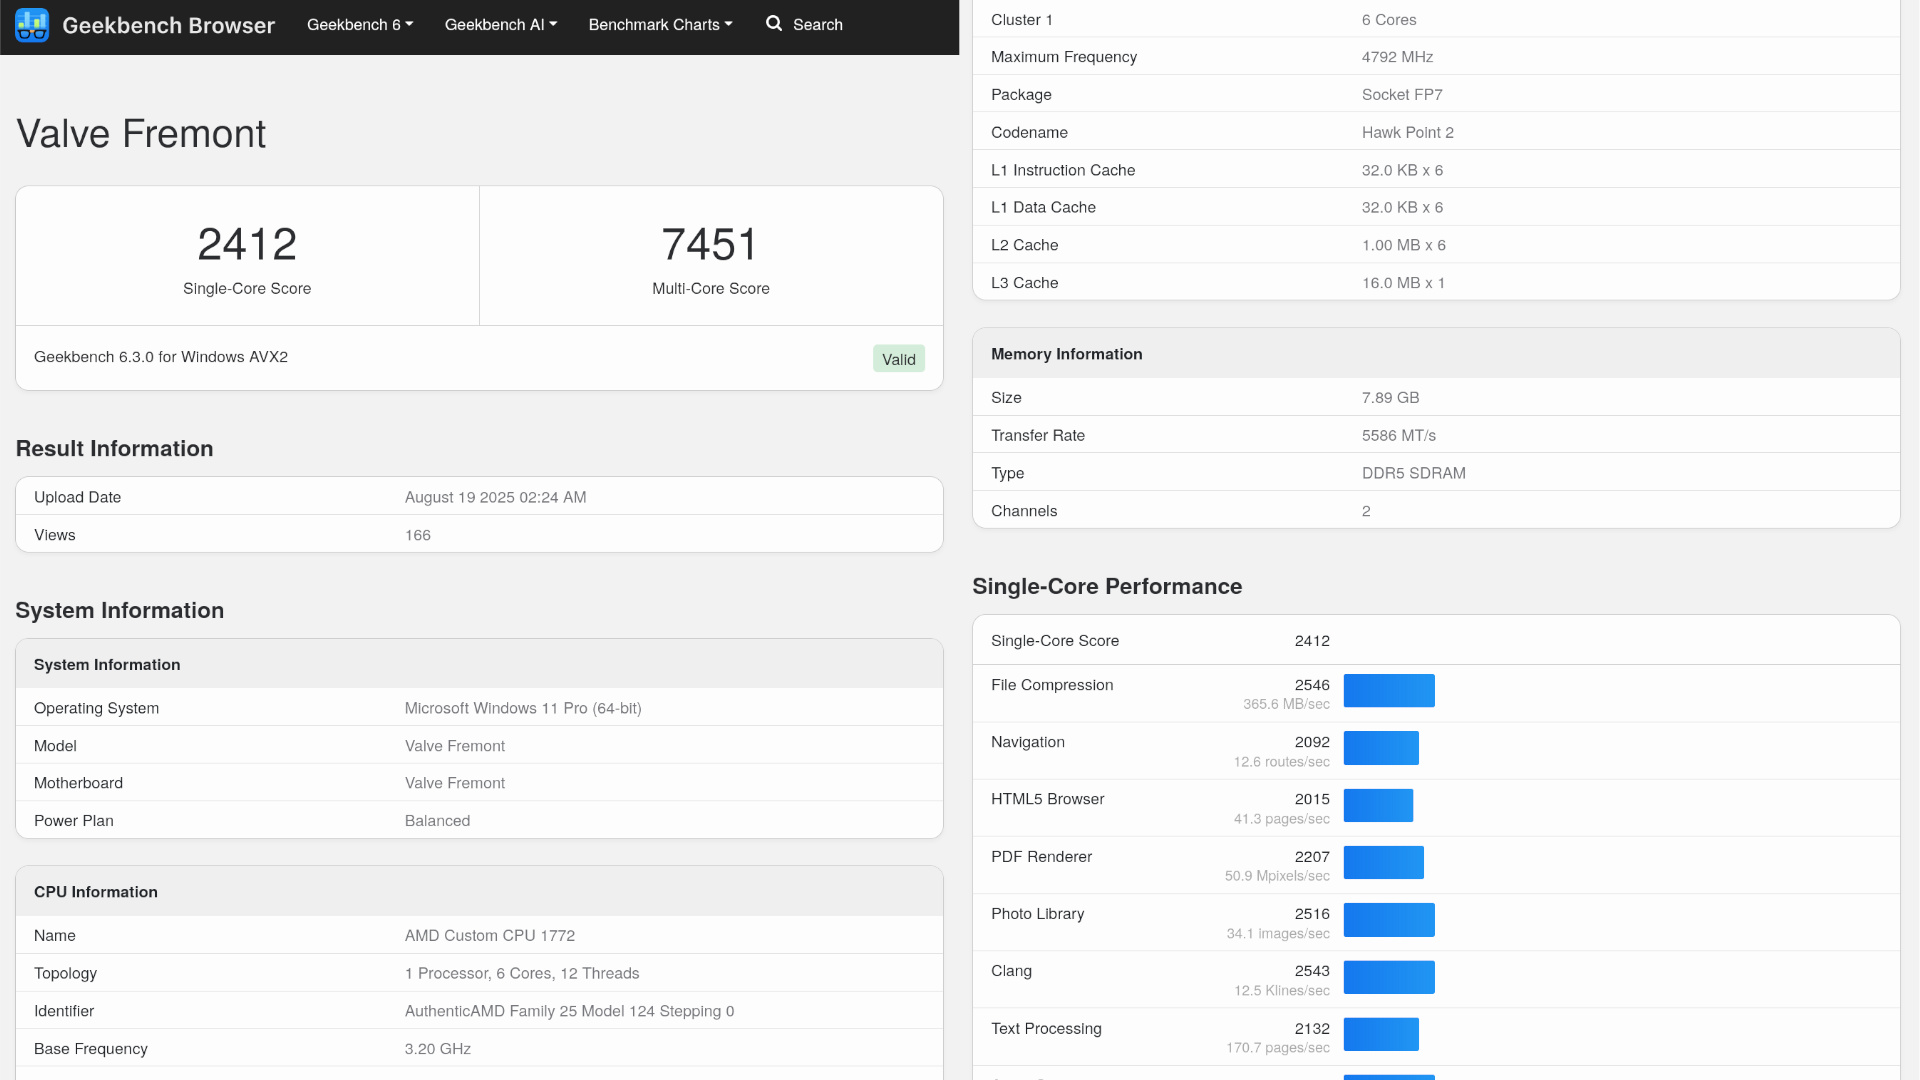The image size is (1920, 1080).
Task: Click memory type value DDR5 SDRAM
Action: [1414, 473]
